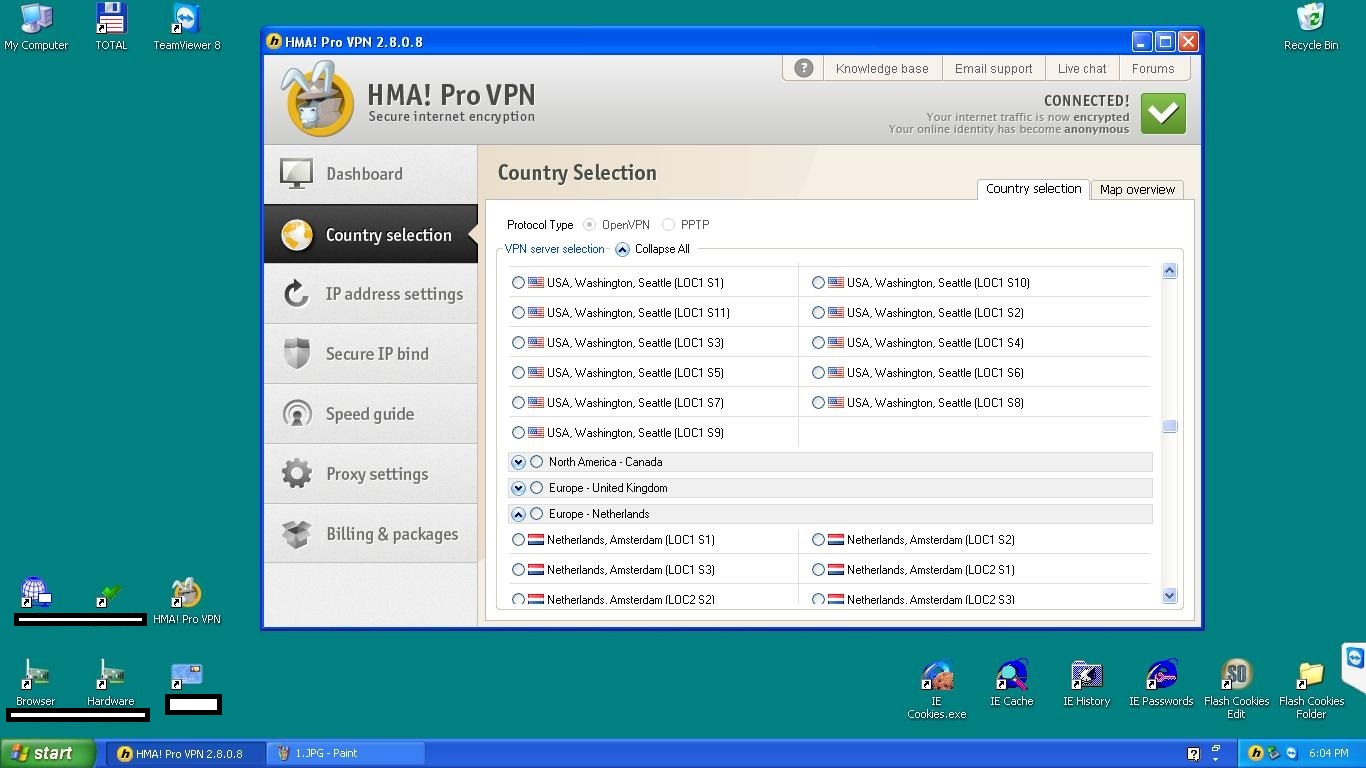This screenshot has width=1366, height=768.
Task: Expand the Europe - United Kingdom group
Action: 518,488
